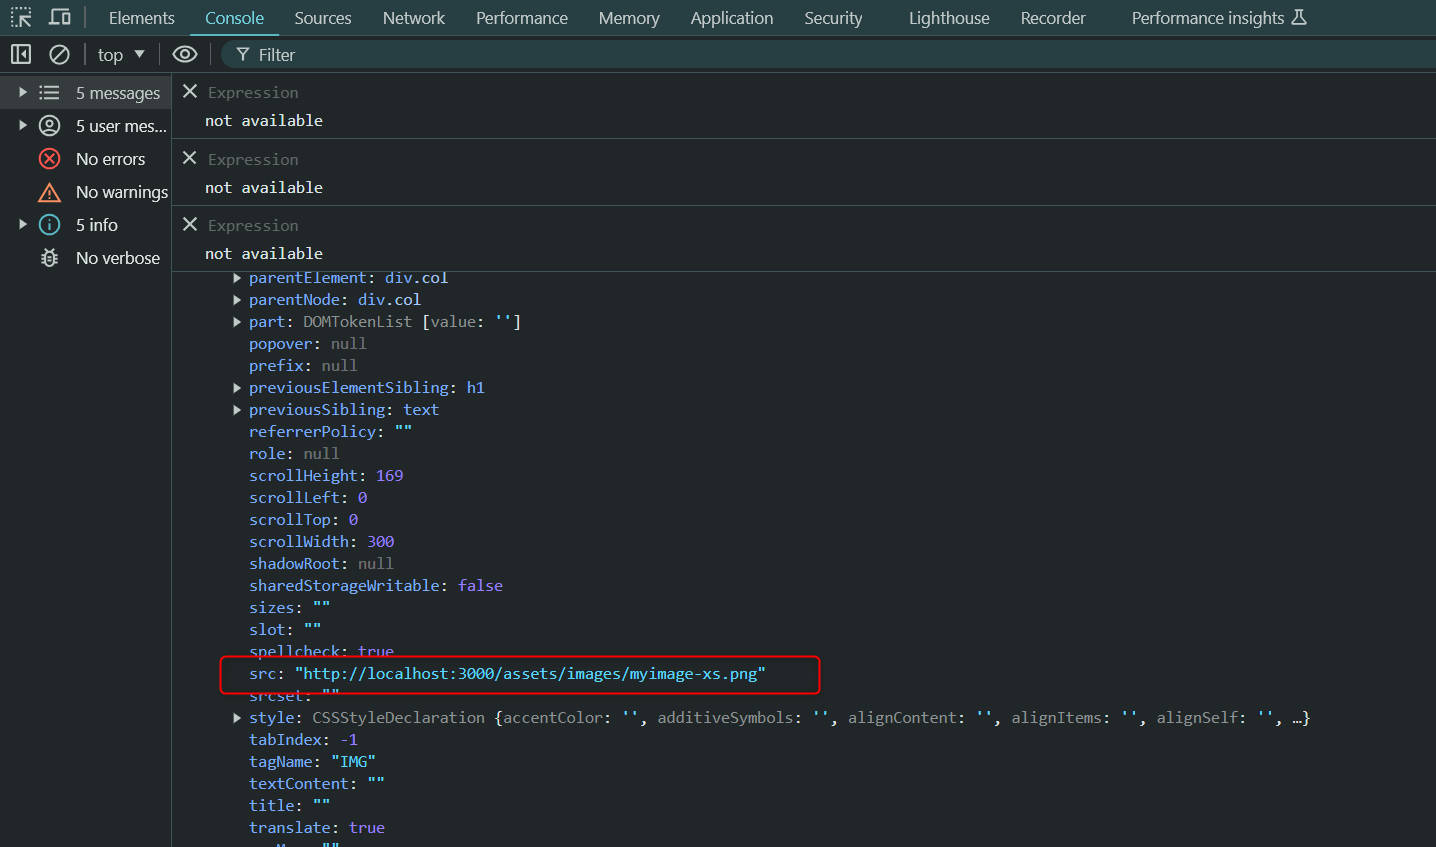Select the translate true value

[367, 828]
